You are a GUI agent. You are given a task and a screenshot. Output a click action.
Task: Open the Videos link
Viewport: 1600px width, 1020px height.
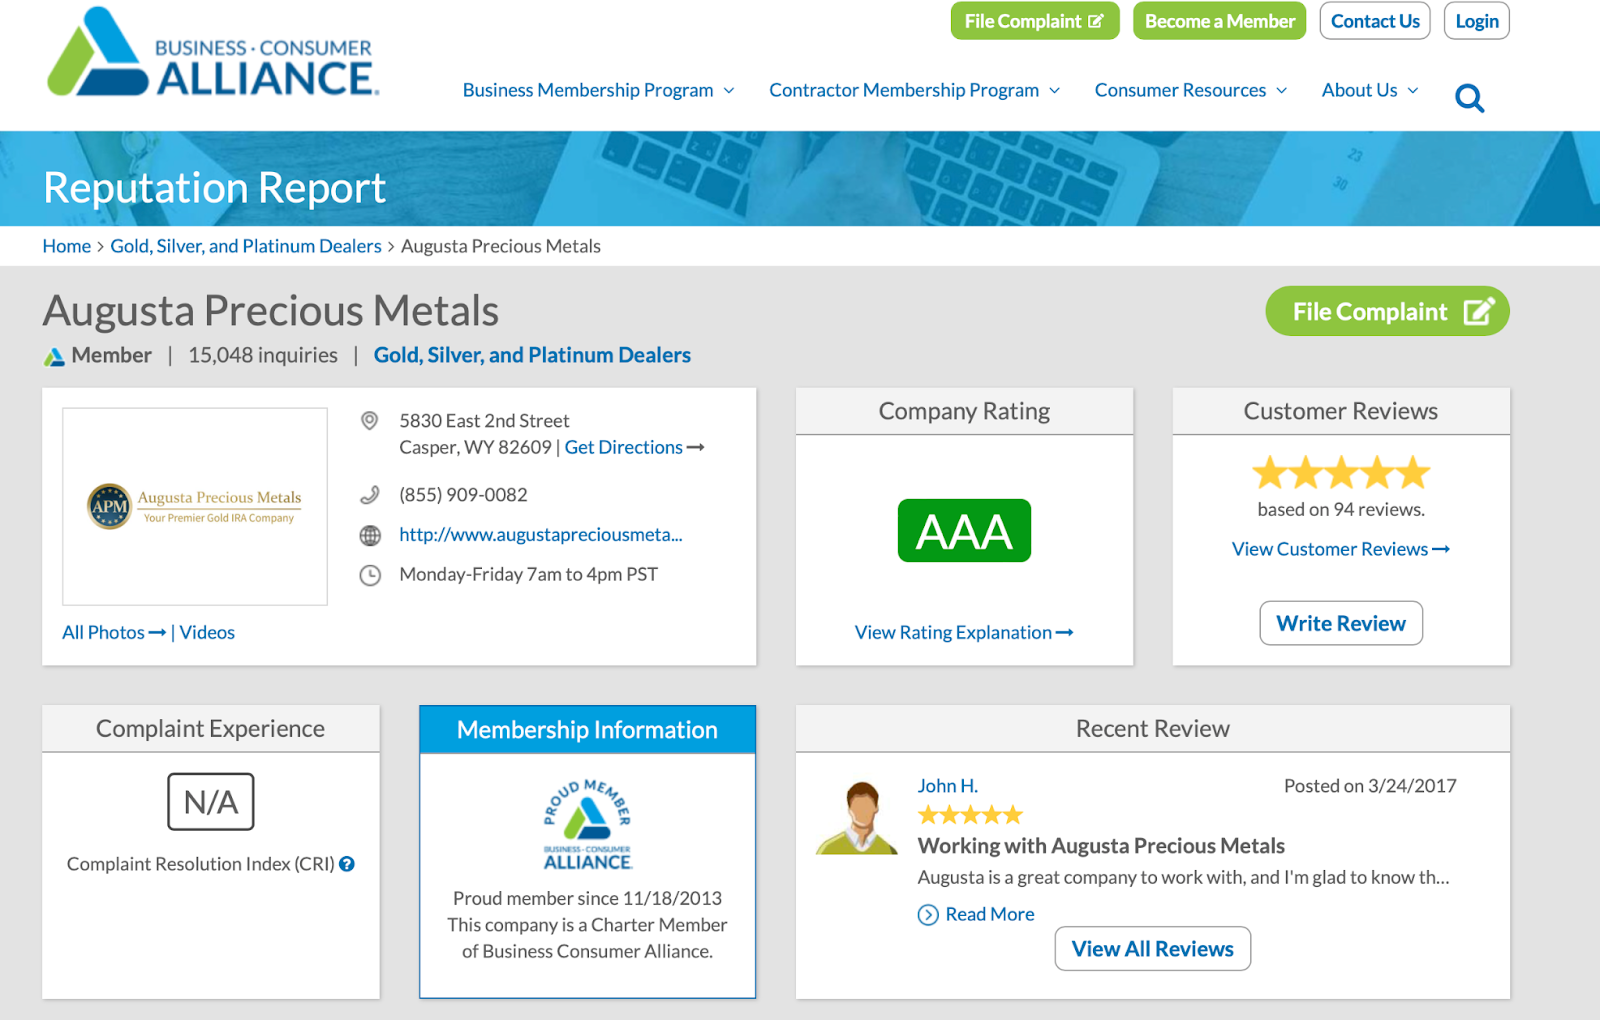point(207,633)
